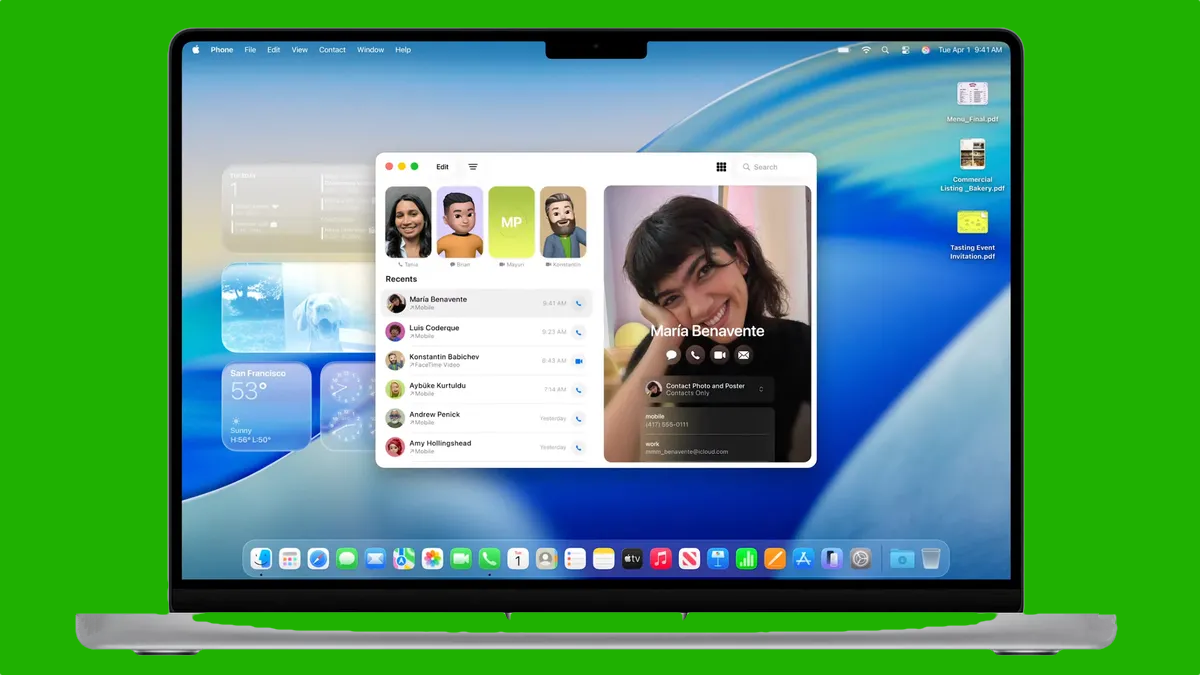
Task: Click the Wi-Fi icon in menu bar
Action: [x=865, y=49]
